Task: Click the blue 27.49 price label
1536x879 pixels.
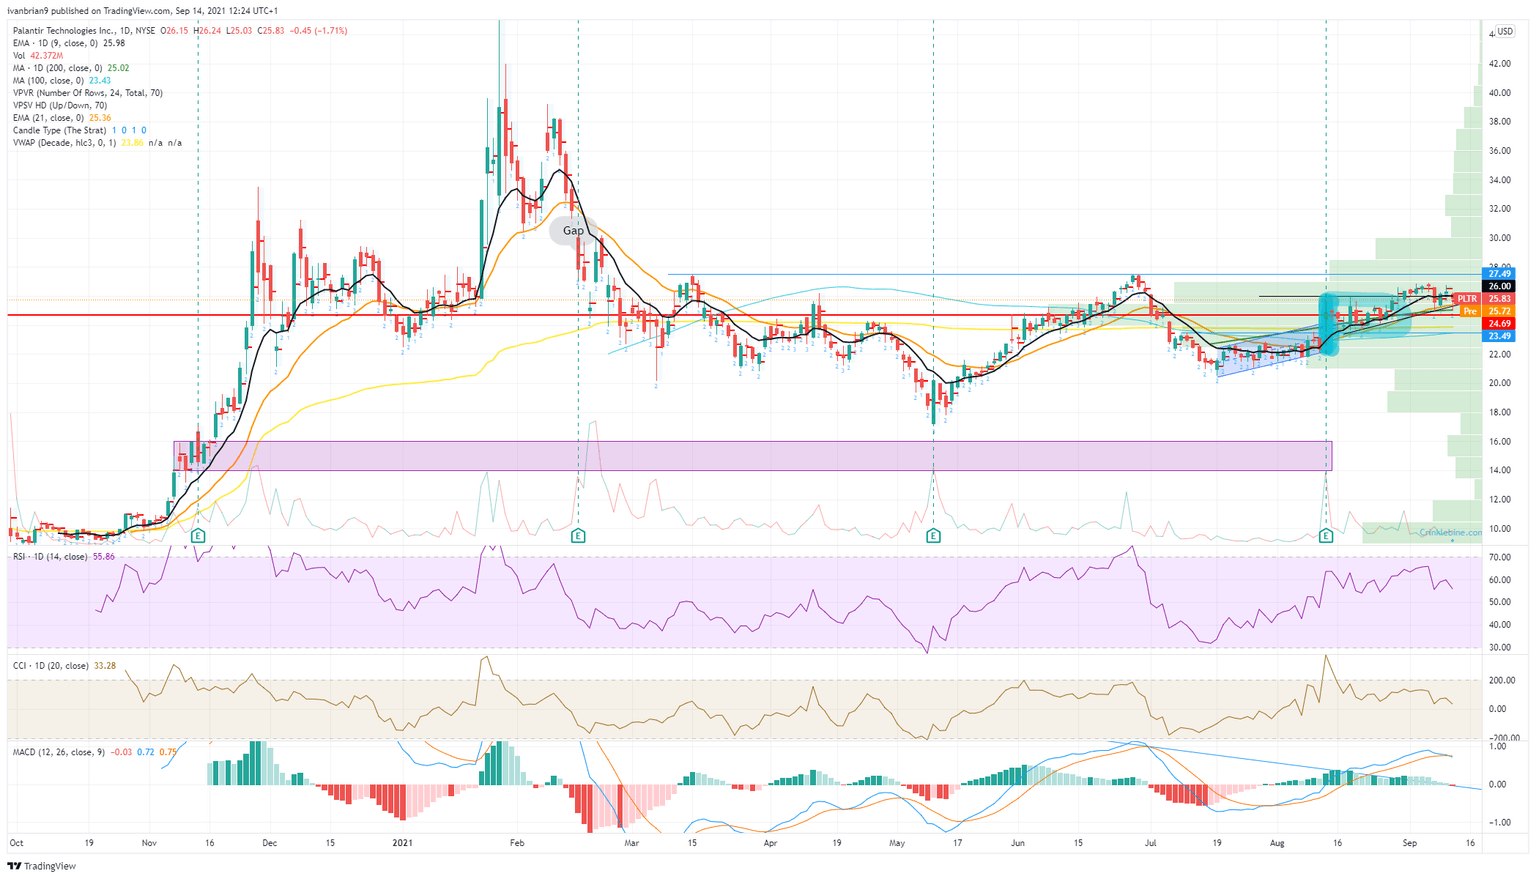Action: pyautogui.click(x=1500, y=274)
